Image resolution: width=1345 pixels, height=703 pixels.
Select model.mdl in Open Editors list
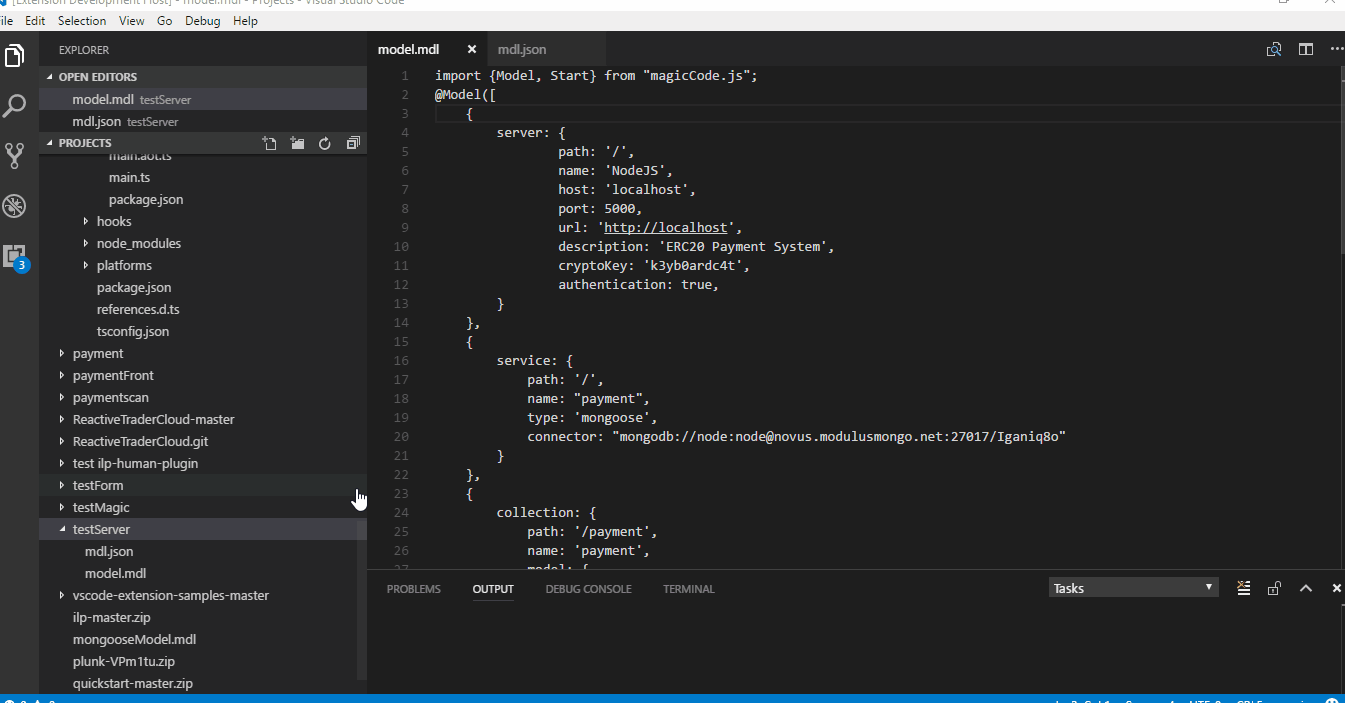[x=203, y=99]
